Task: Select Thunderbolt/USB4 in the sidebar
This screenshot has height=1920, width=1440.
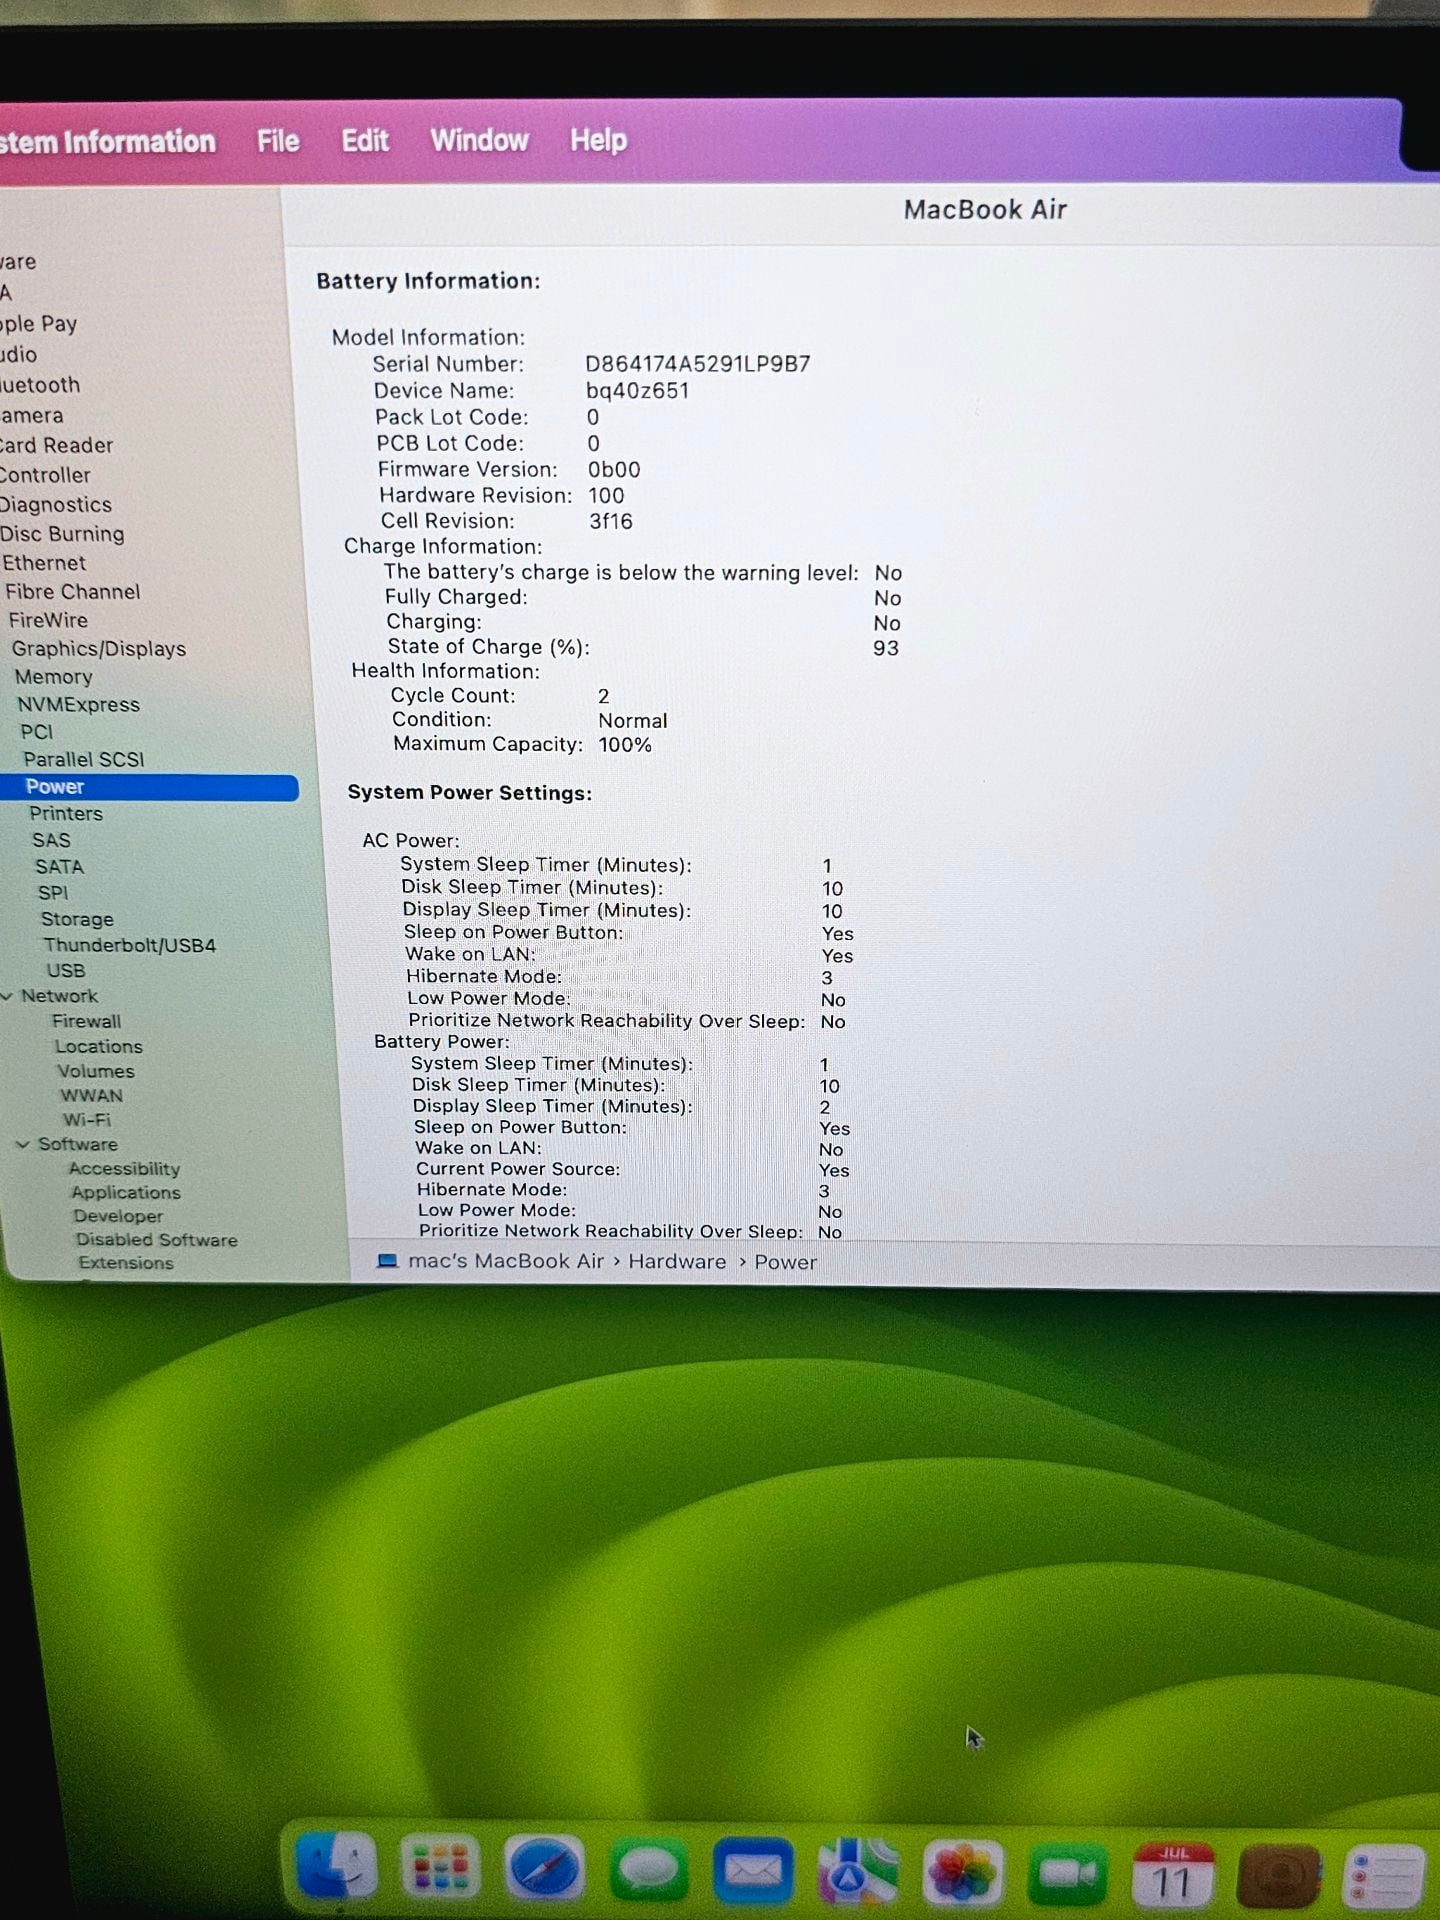Action: [130, 945]
